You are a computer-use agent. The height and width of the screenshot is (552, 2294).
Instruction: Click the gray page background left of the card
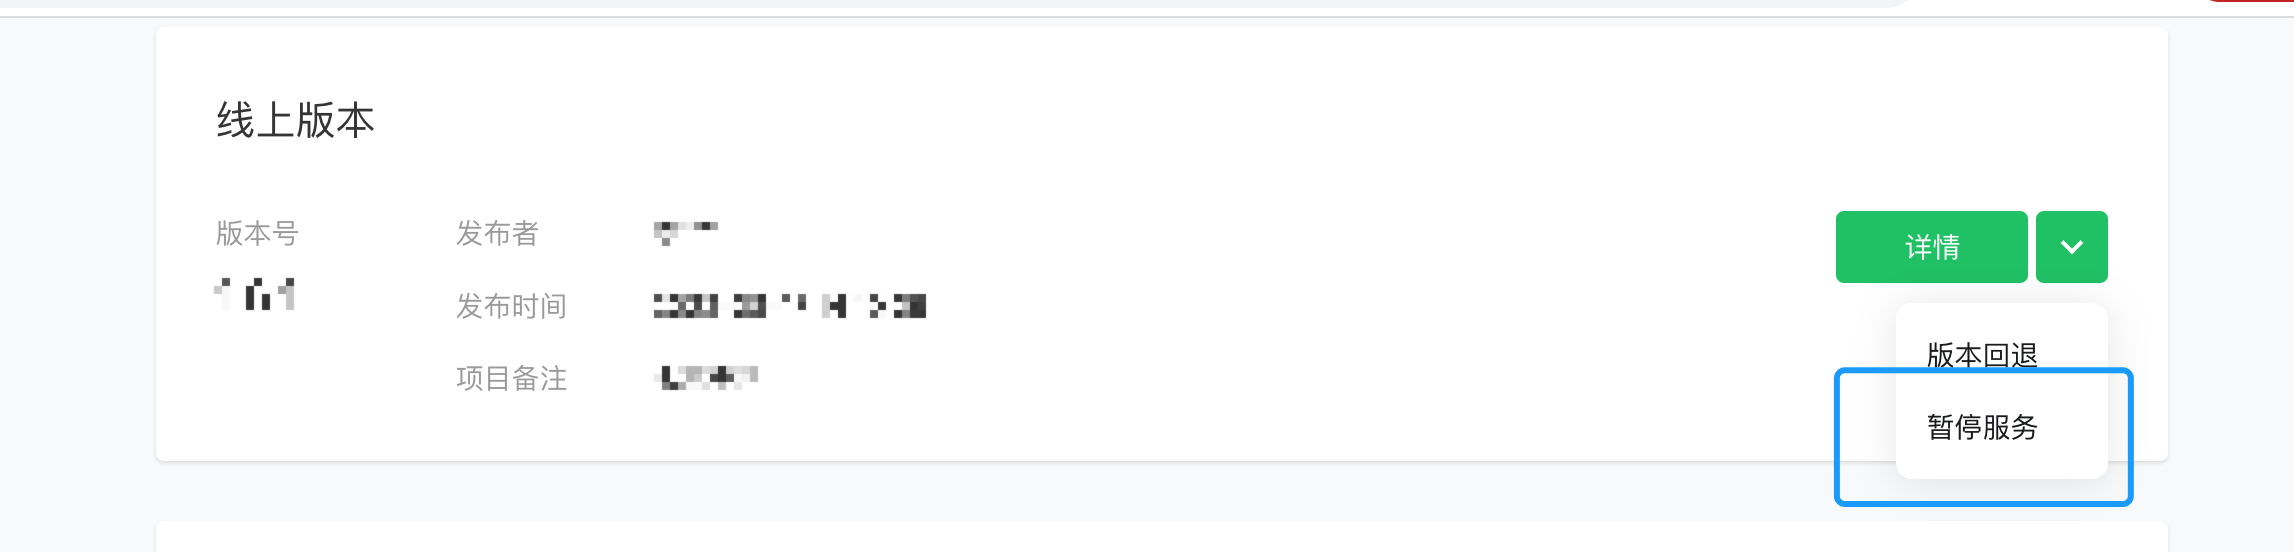coord(77,280)
